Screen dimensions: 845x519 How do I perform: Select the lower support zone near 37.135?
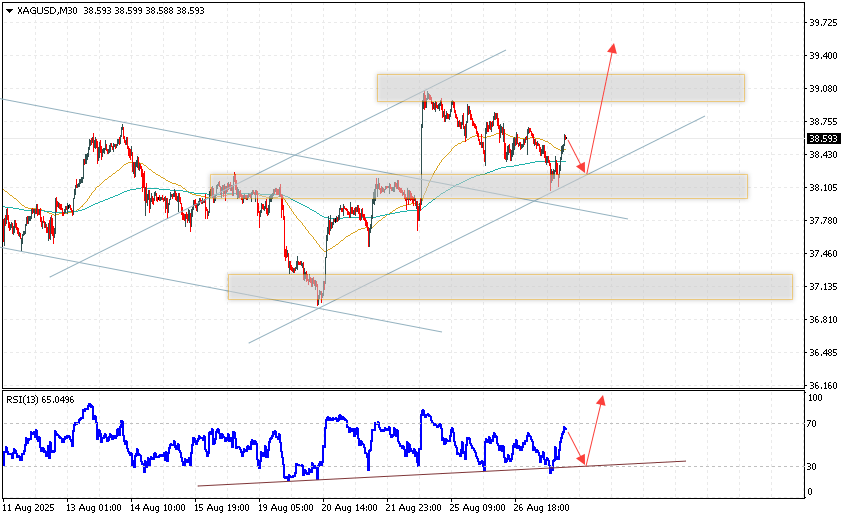point(510,287)
